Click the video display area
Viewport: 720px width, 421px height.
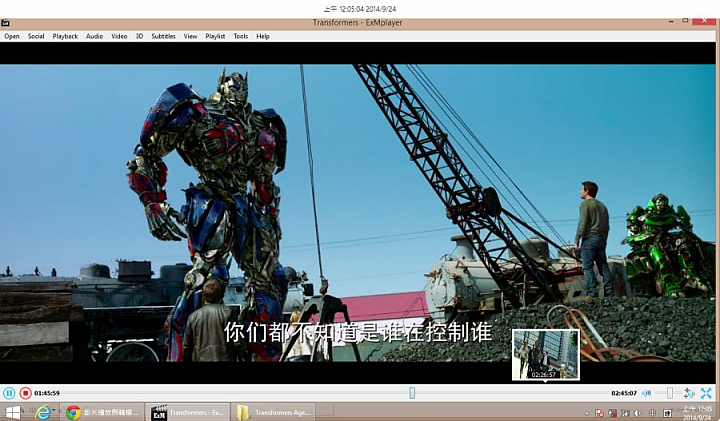[x=358, y=213]
